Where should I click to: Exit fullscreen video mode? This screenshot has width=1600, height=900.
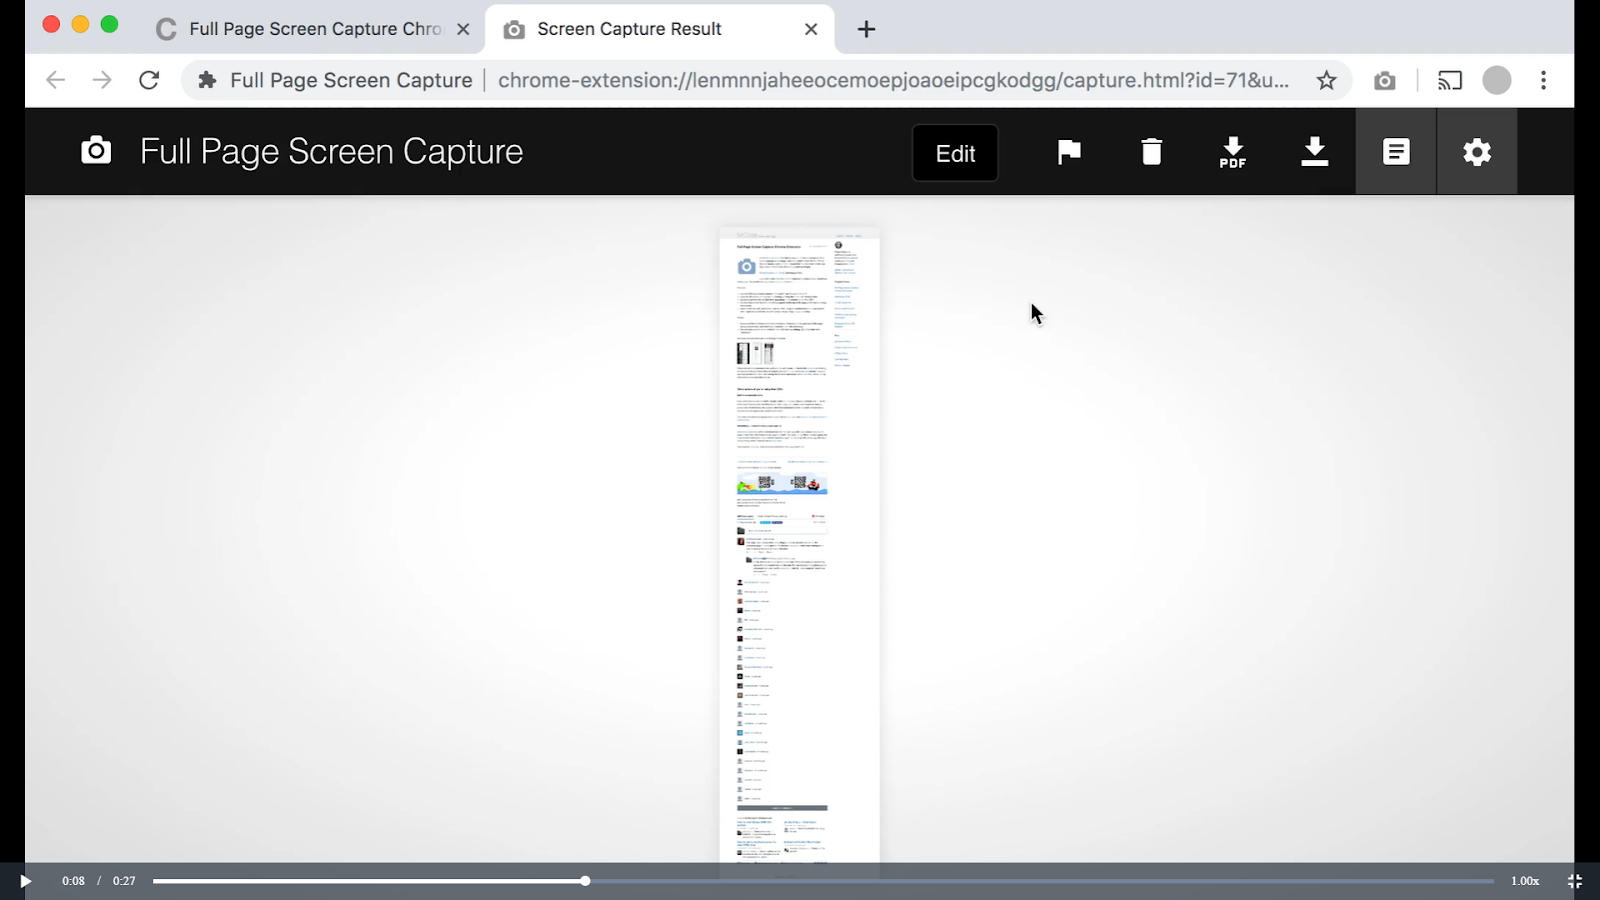tap(1574, 881)
